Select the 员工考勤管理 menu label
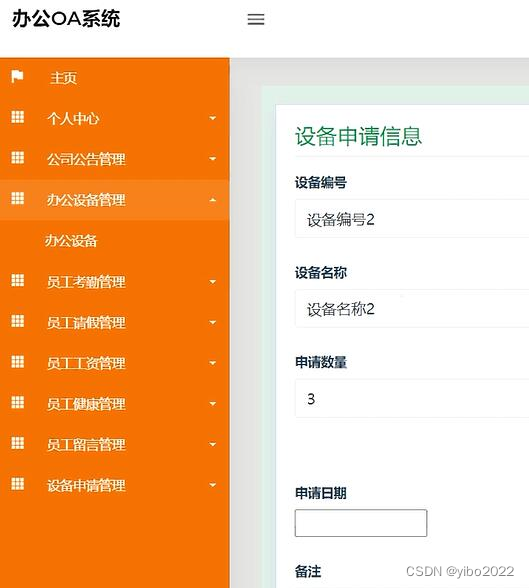 point(86,282)
